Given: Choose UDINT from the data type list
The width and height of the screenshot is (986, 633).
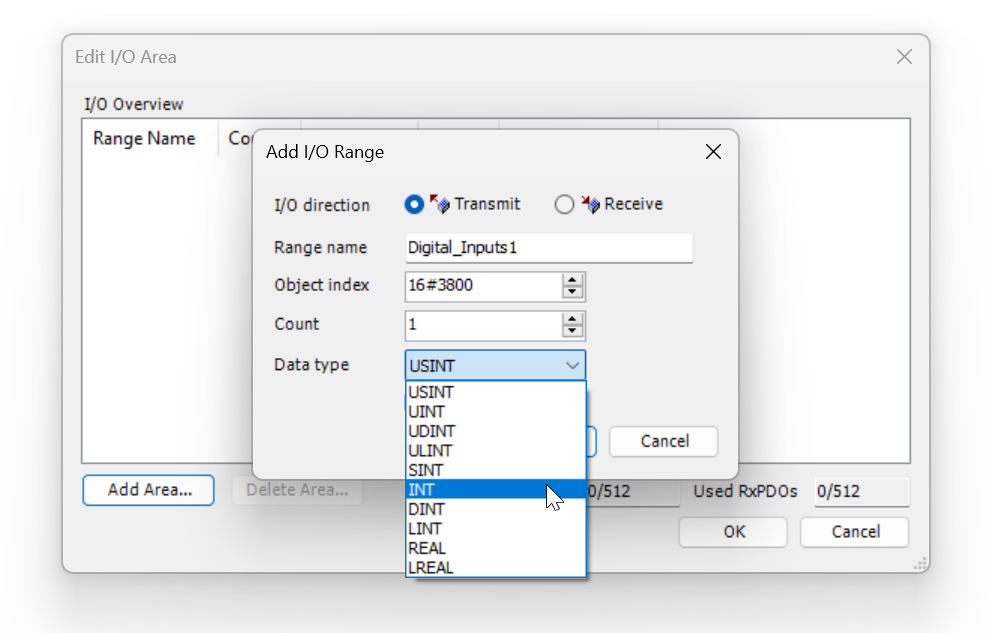Looking at the screenshot, I should click(496, 431).
